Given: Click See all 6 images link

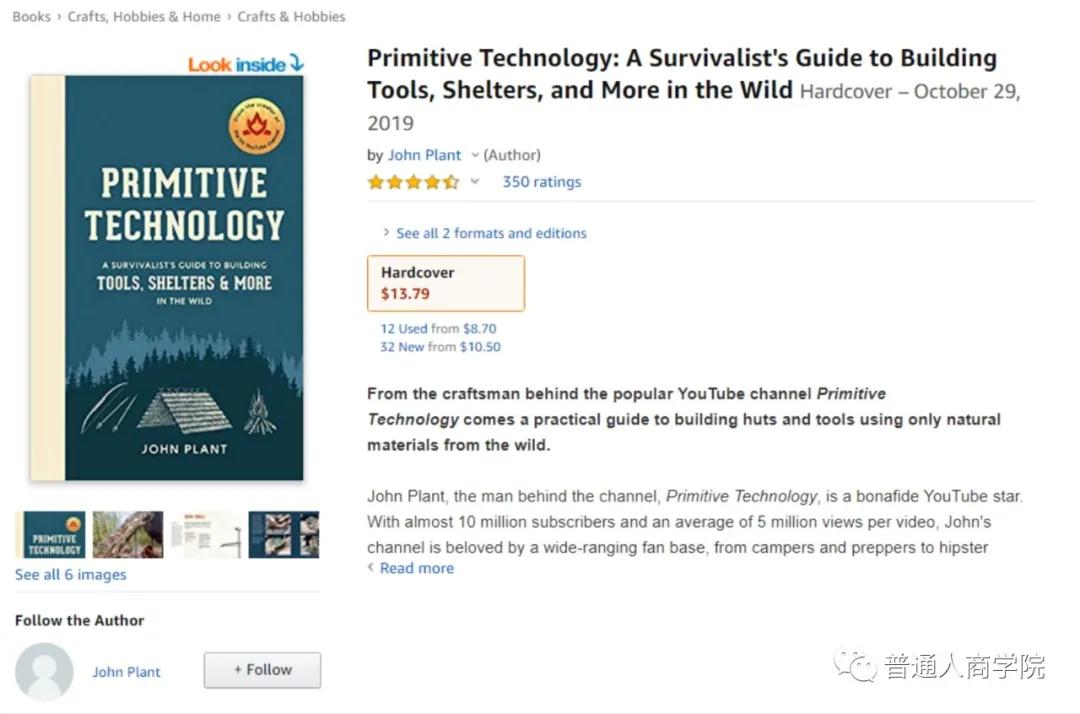Looking at the screenshot, I should click(x=71, y=575).
